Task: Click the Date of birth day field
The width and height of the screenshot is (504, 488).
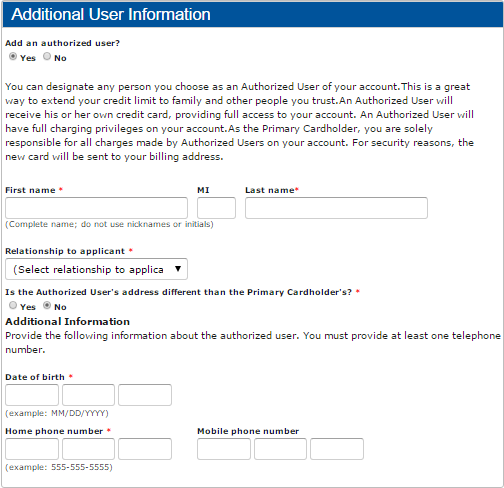Action: (88, 395)
